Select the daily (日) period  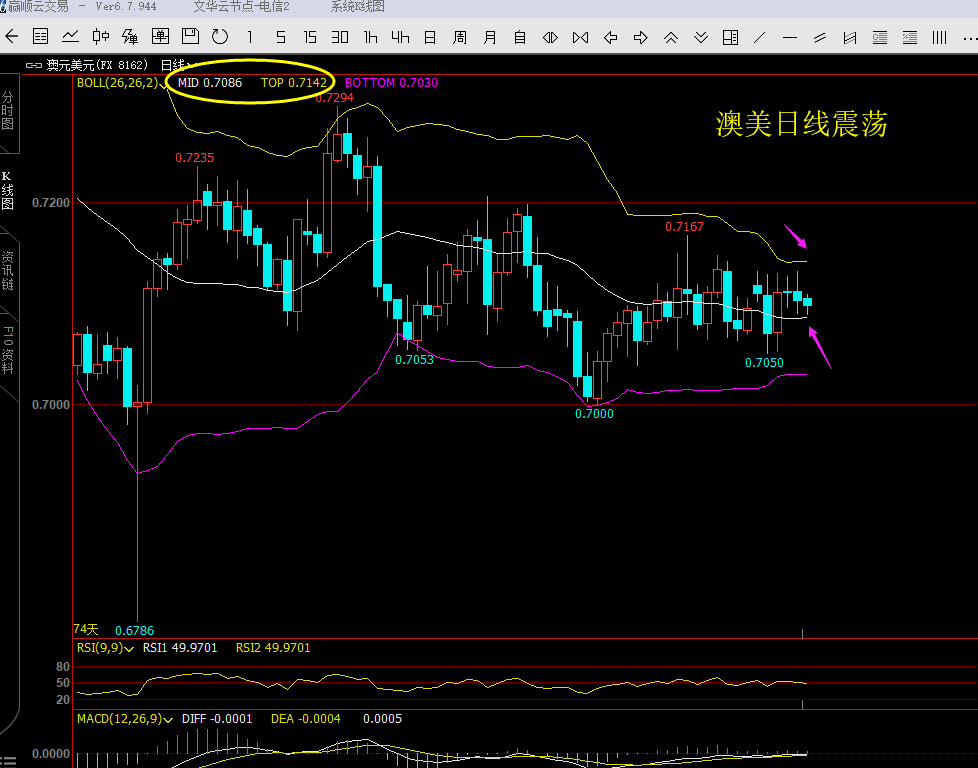click(430, 37)
